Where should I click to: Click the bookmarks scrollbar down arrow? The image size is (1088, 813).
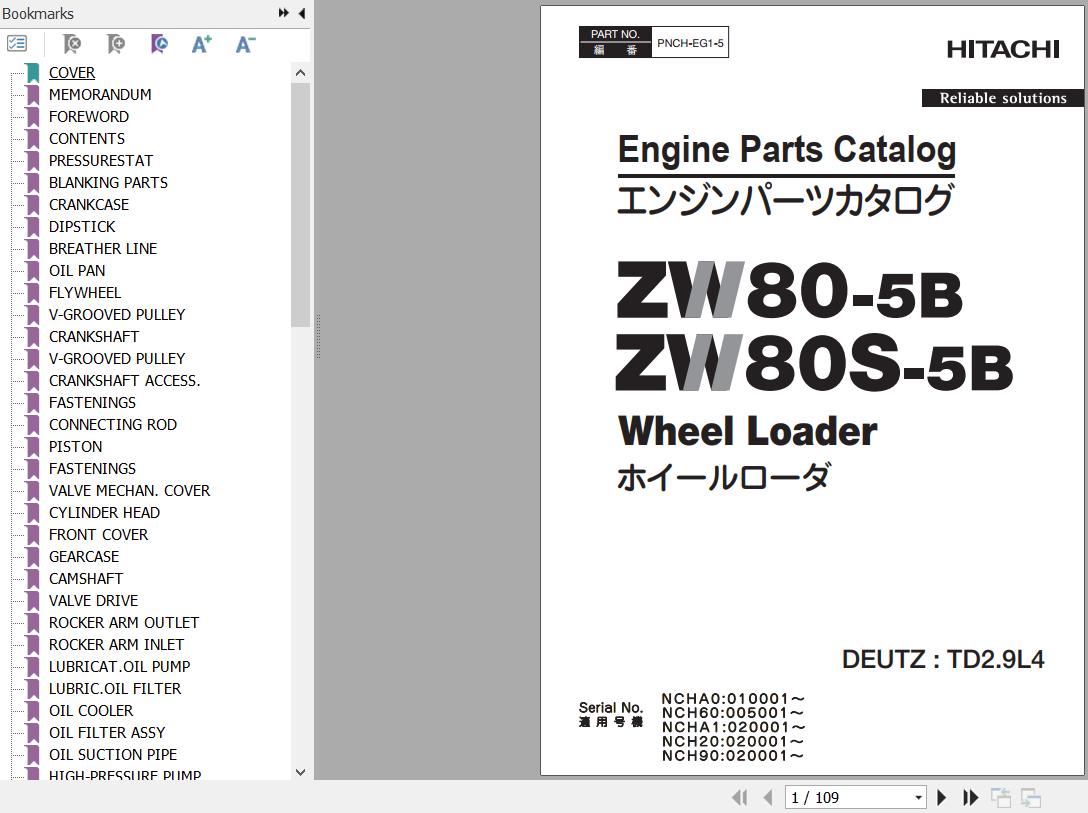pos(300,772)
